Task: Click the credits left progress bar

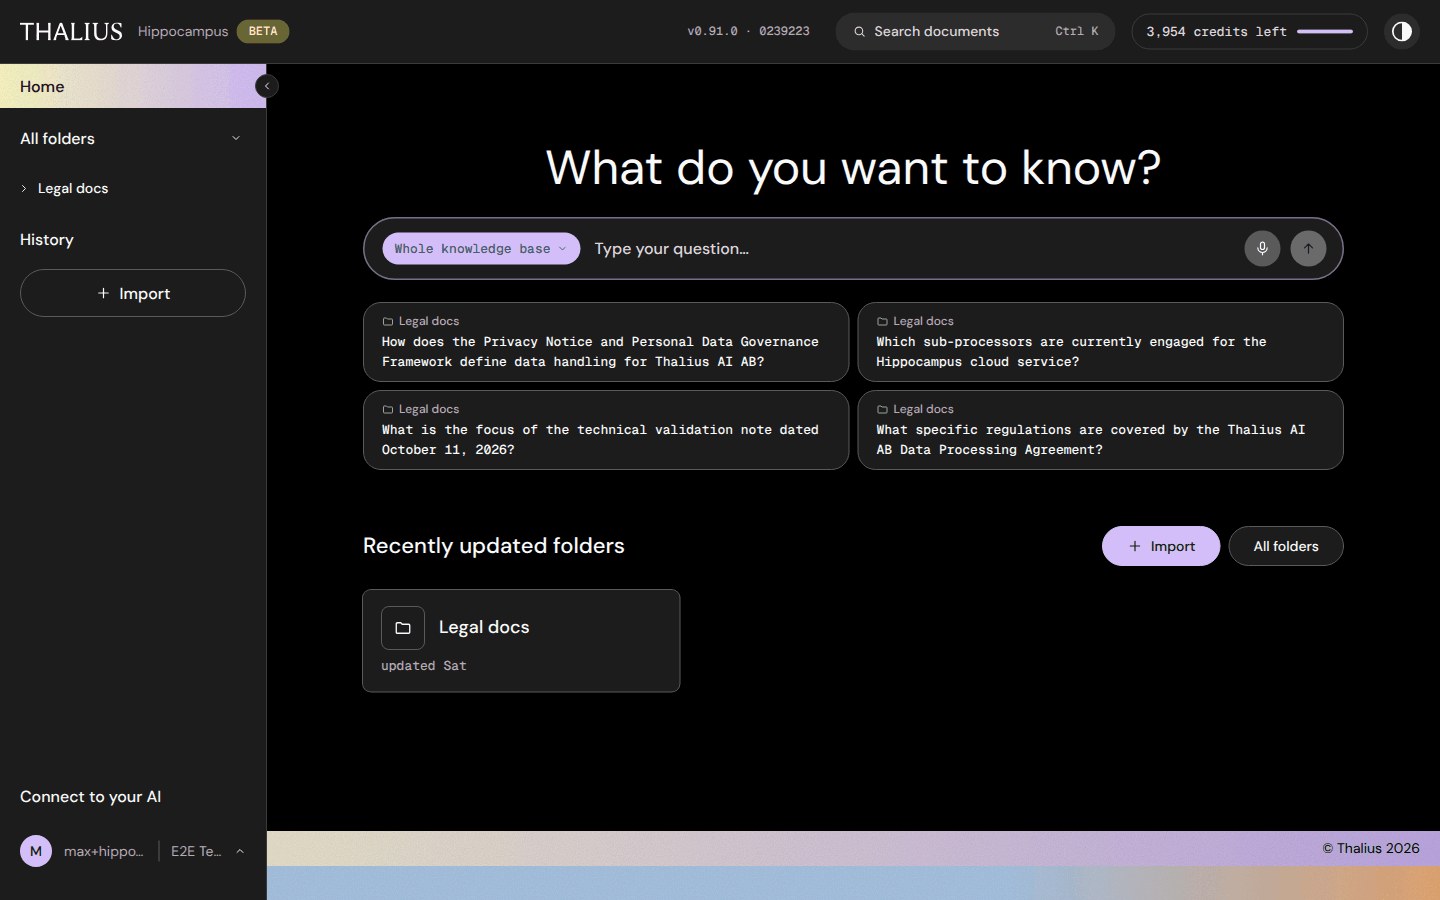Action: 1325,32
